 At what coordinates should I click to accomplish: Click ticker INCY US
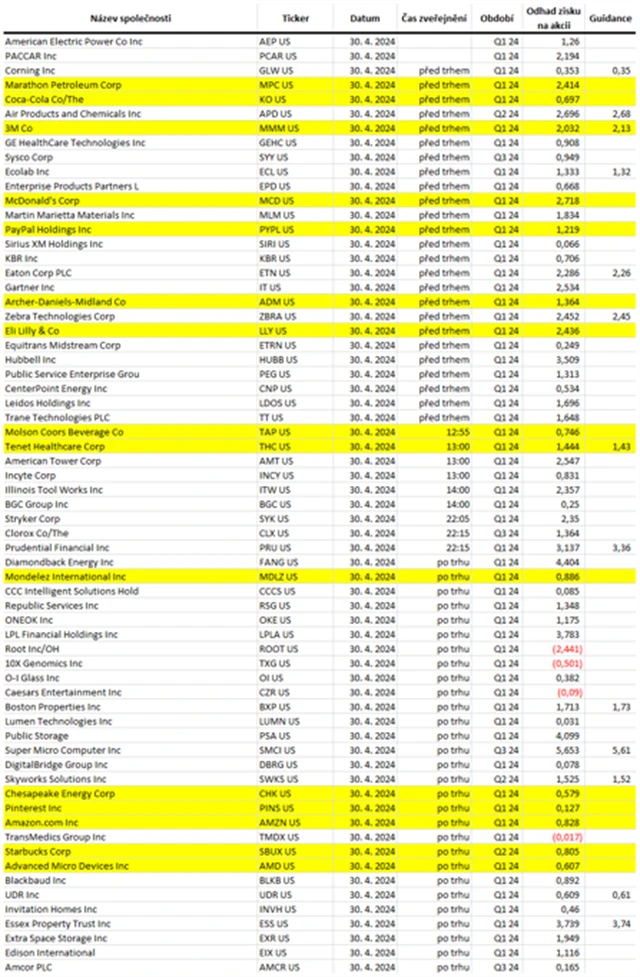(x=276, y=475)
